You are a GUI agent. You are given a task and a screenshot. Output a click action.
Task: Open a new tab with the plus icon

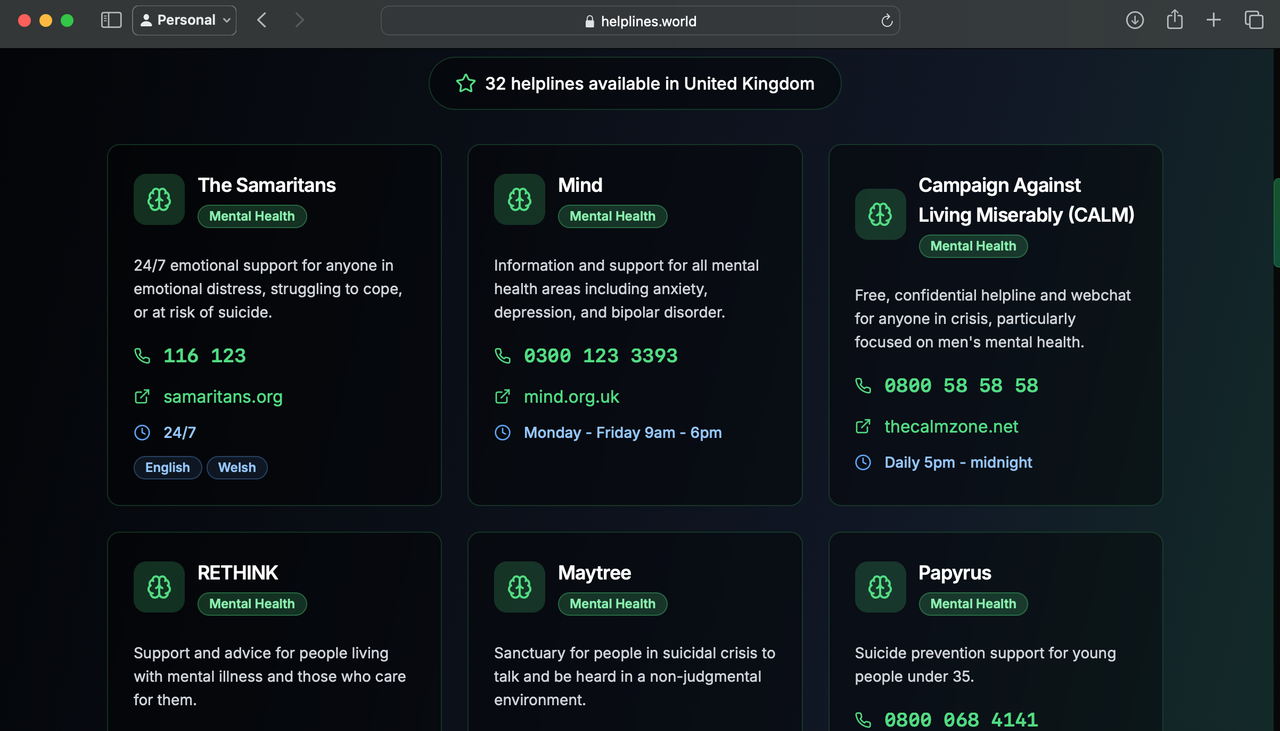[1213, 20]
